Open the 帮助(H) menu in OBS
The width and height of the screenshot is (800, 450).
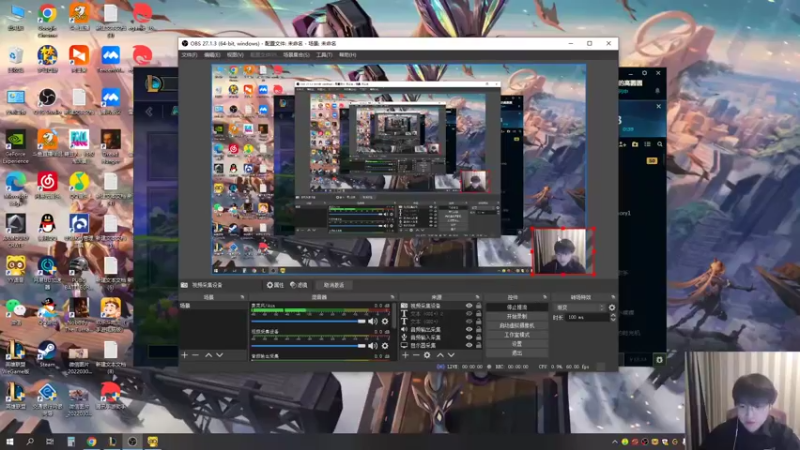tap(347, 55)
